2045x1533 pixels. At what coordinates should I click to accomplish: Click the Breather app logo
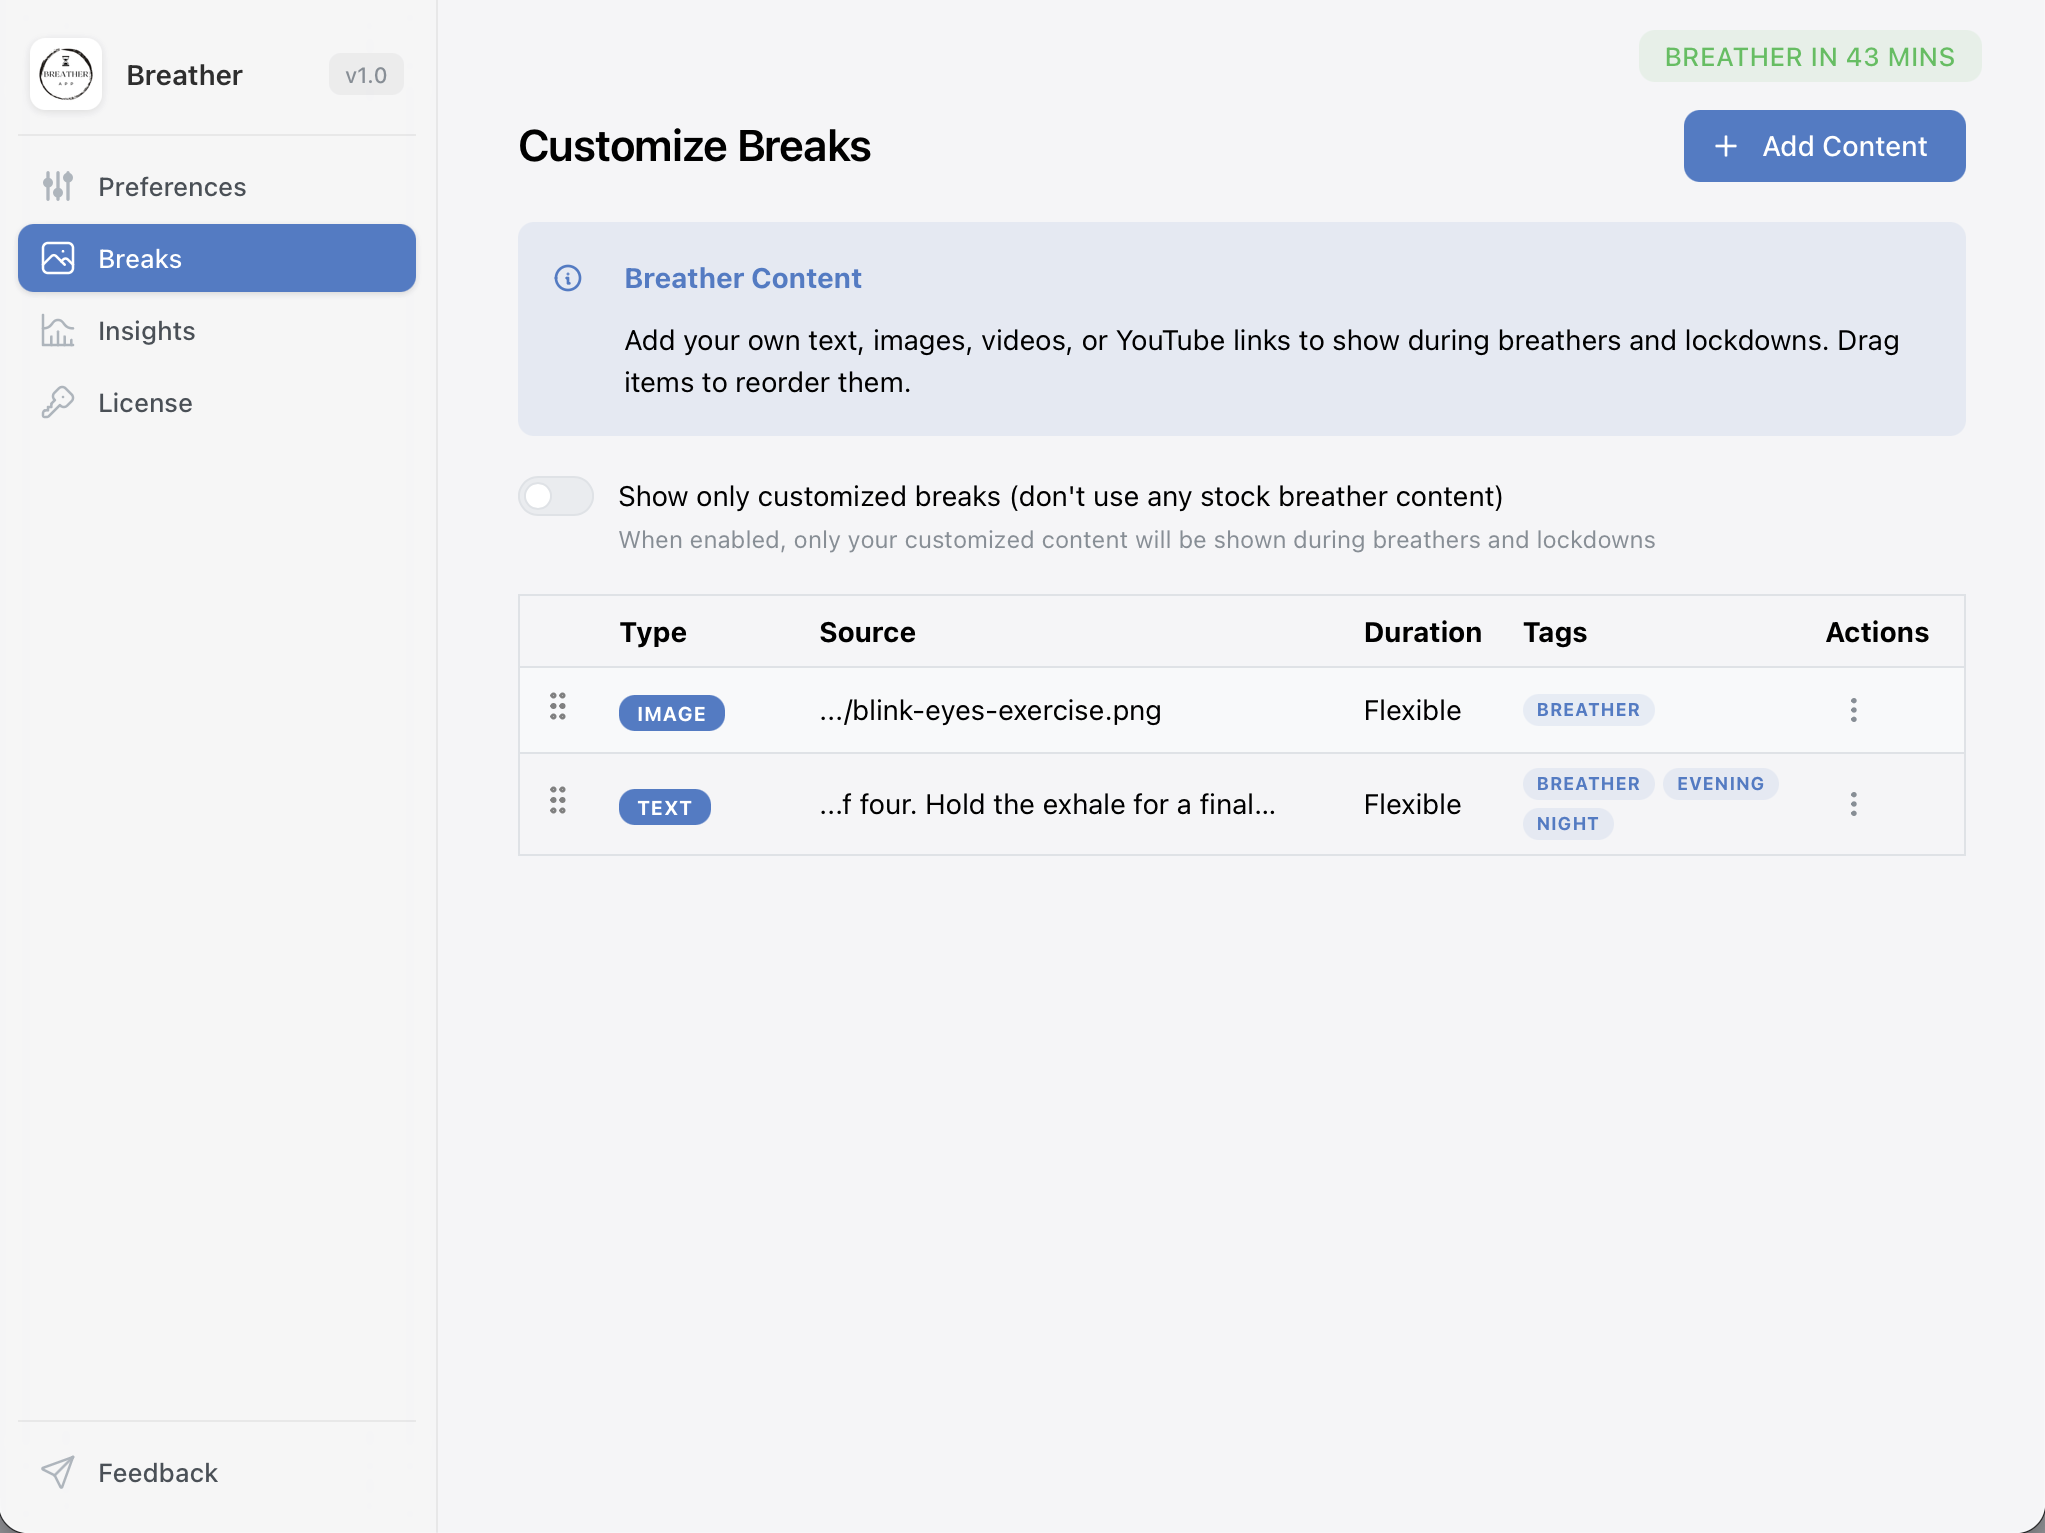[x=66, y=74]
